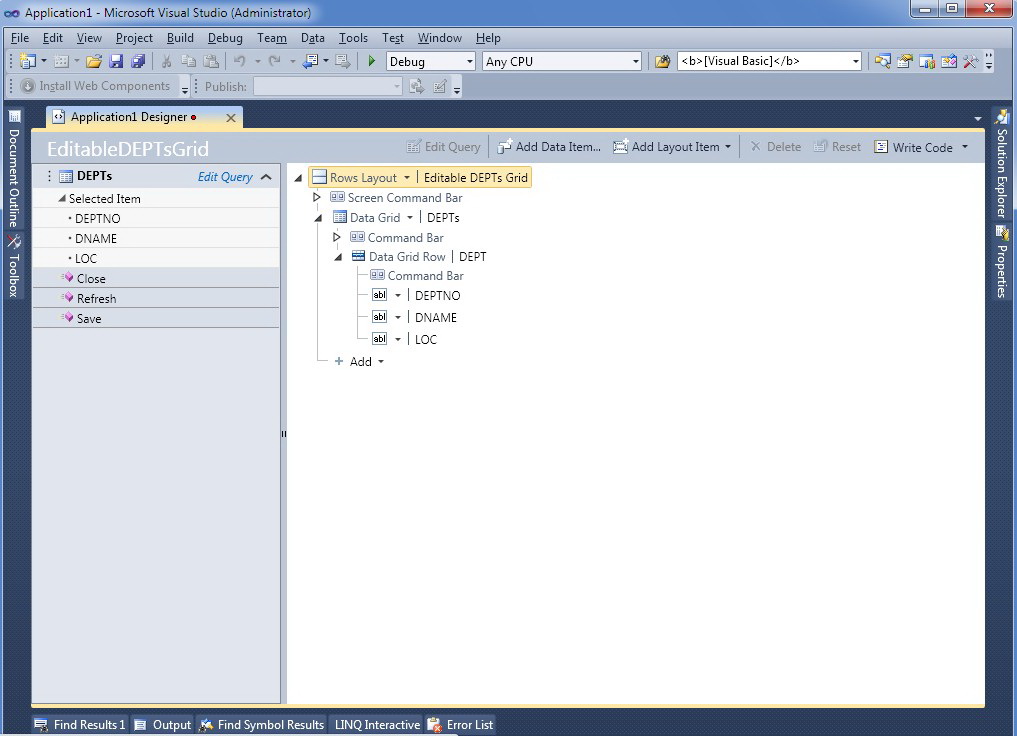Screen dimensions: 1017x736
Task: Start debugging with the green play icon
Action: 372,61
